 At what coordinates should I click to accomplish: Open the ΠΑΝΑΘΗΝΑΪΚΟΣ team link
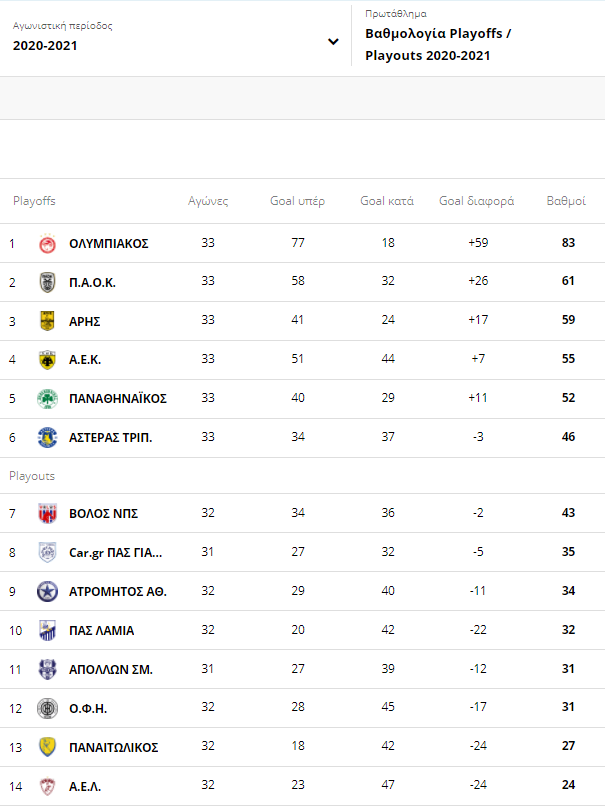point(118,399)
